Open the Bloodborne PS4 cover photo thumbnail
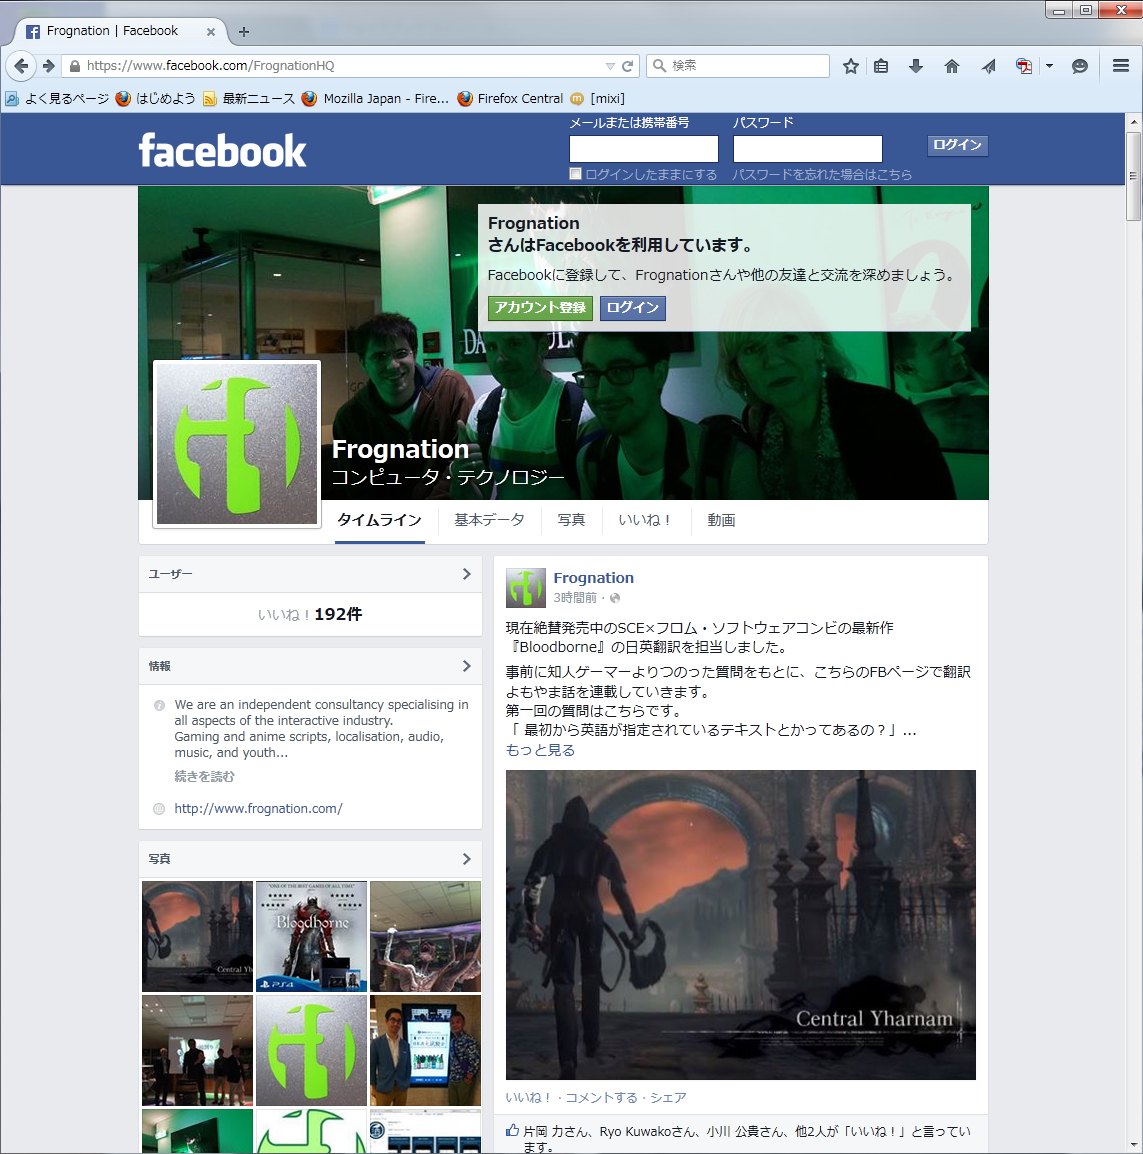Screen dimensions: 1143x1154 click(311, 936)
